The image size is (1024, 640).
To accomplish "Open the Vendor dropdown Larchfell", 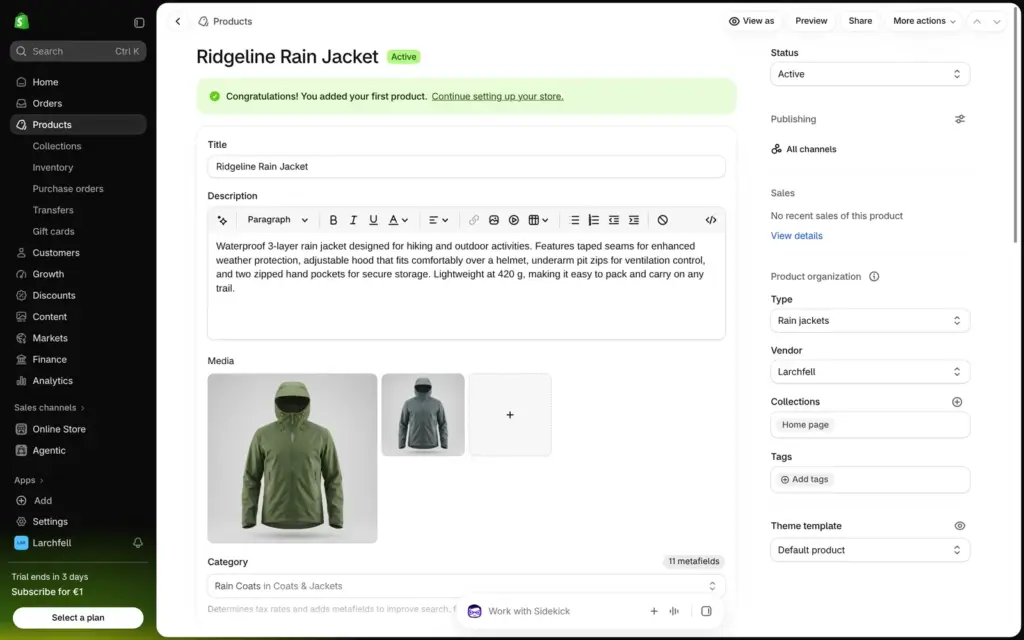I will [x=870, y=372].
